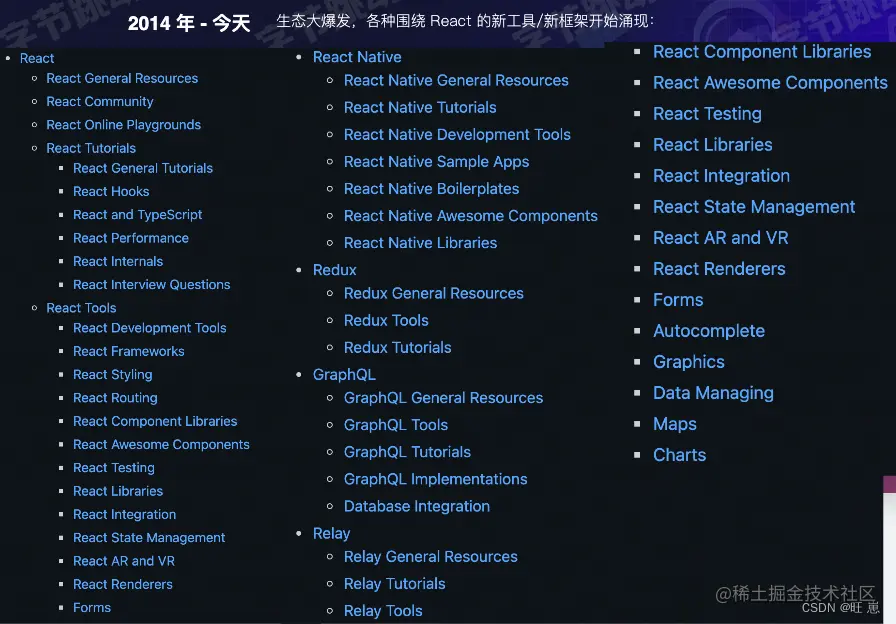This screenshot has height=624, width=896.
Task: Open React Interview Questions
Action: coord(151,285)
